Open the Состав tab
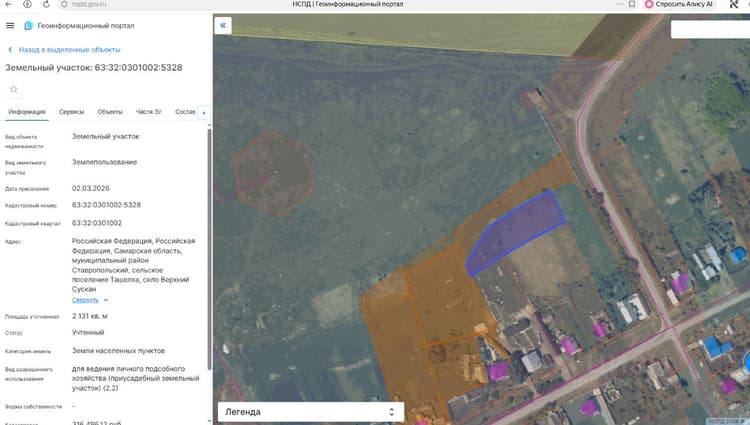Screen dimensions: 750x425 185,112
